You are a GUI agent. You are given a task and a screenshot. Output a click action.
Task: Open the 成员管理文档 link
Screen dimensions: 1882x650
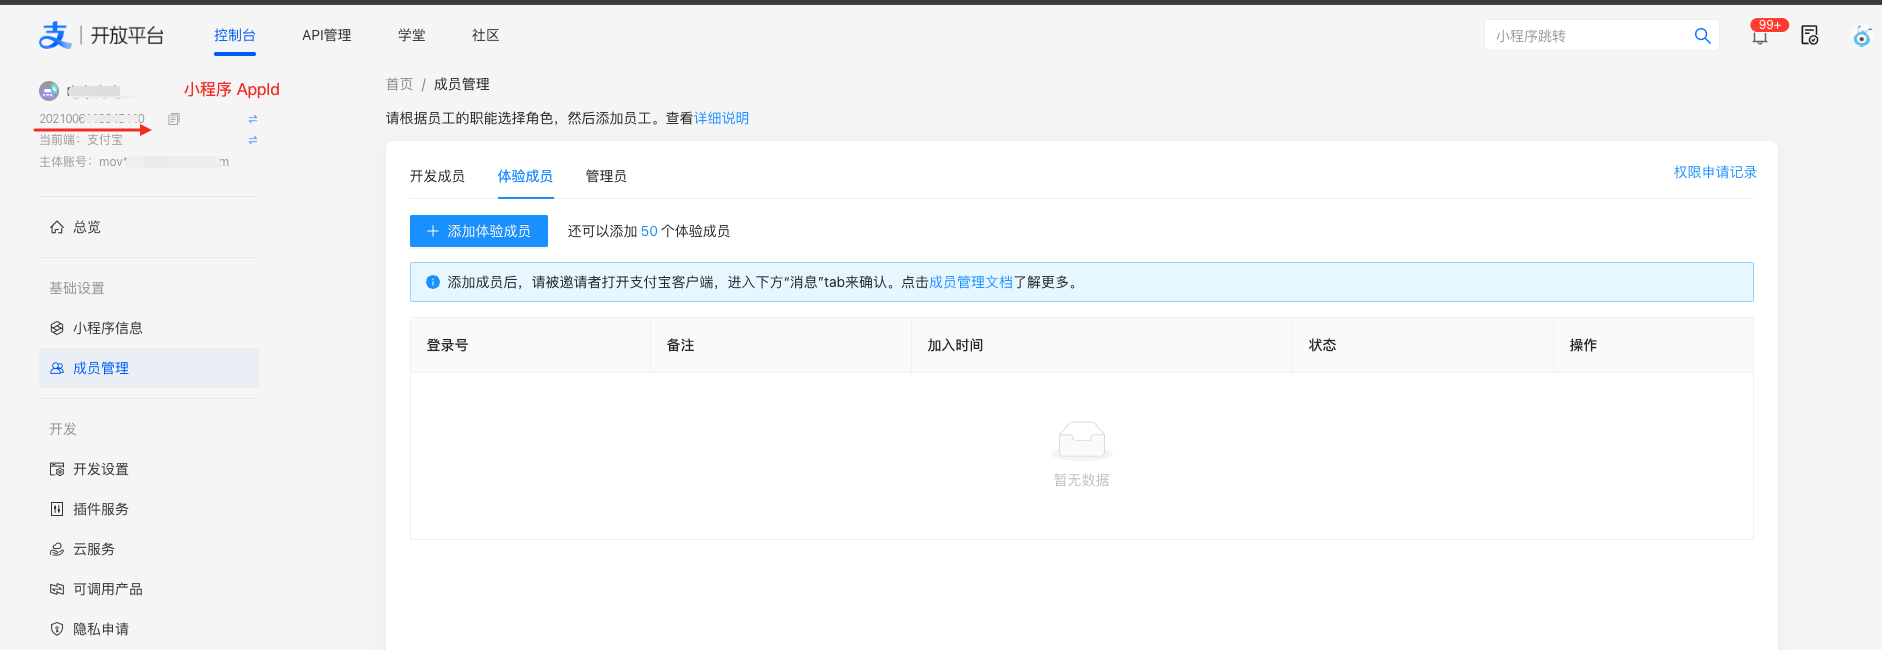(971, 282)
